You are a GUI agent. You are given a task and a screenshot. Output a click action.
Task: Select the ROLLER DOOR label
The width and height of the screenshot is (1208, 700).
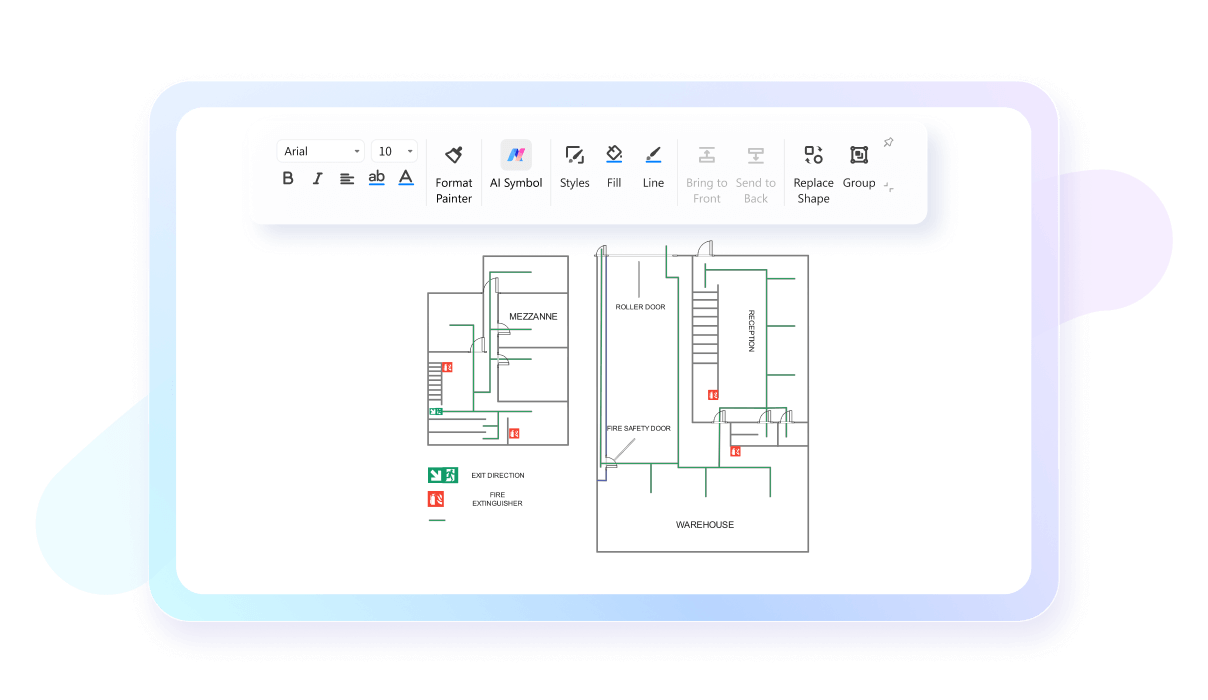pos(640,307)
